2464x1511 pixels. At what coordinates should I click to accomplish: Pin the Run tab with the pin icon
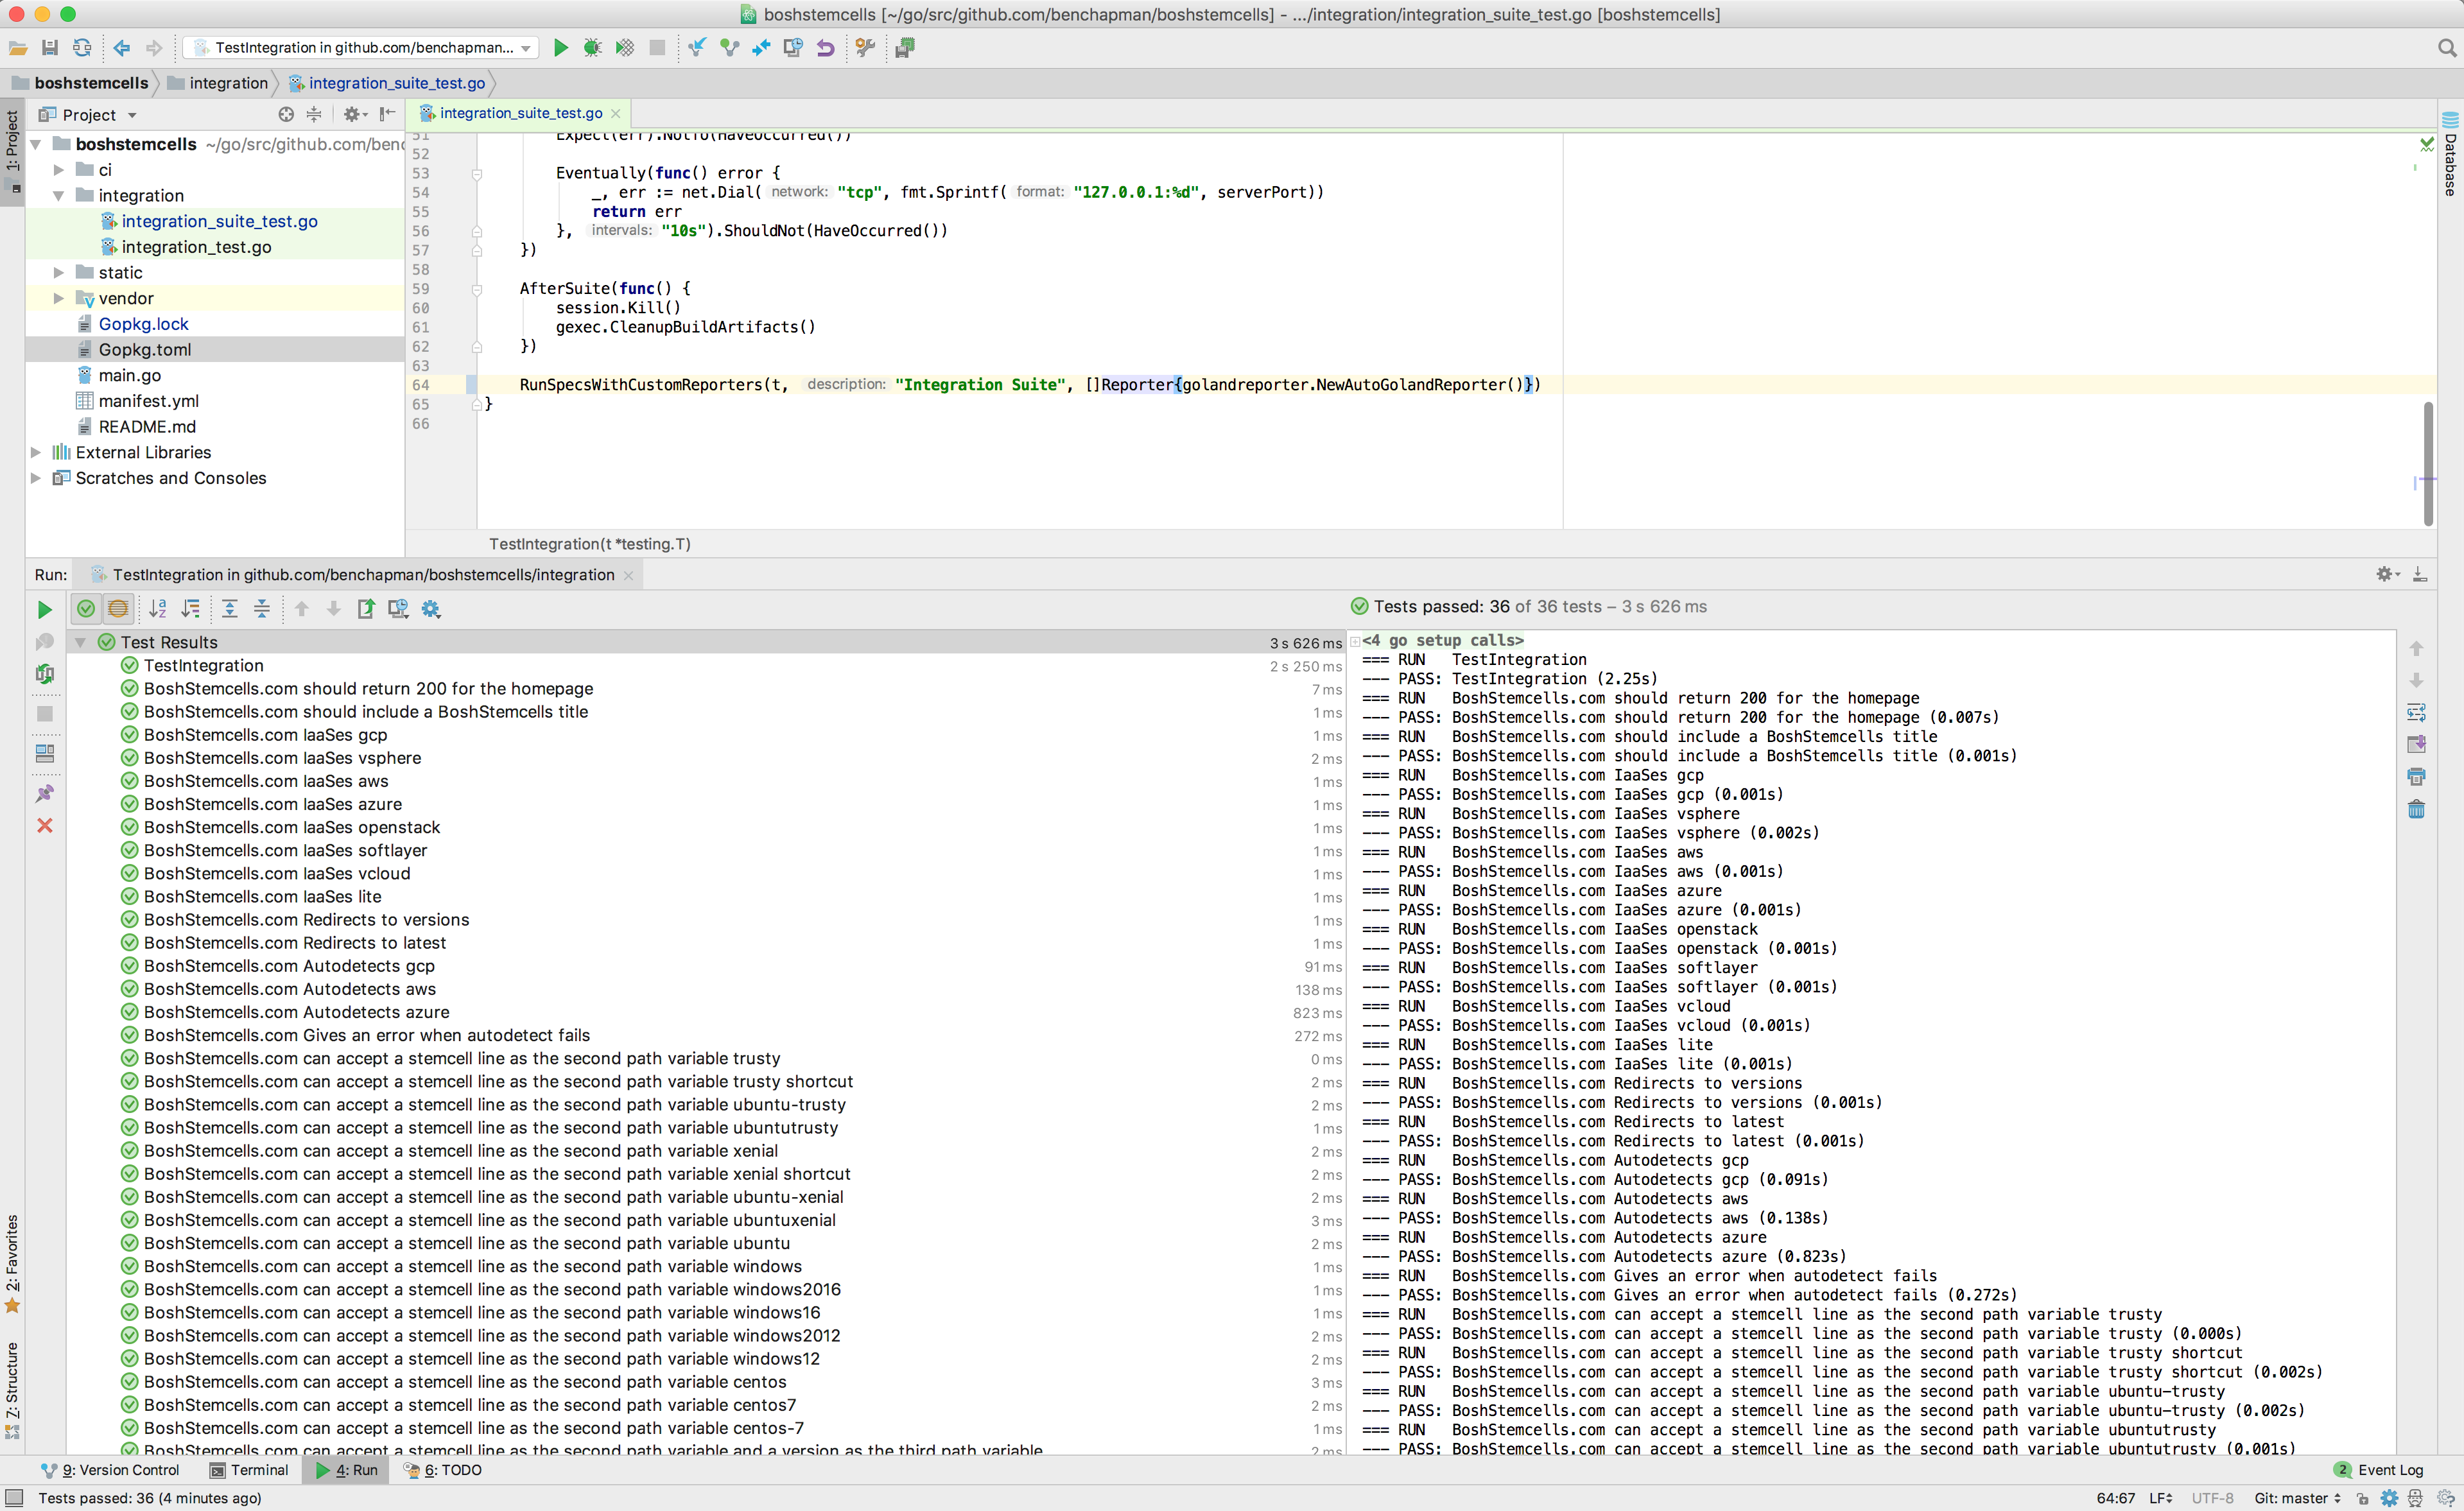(x=44, y=793)
